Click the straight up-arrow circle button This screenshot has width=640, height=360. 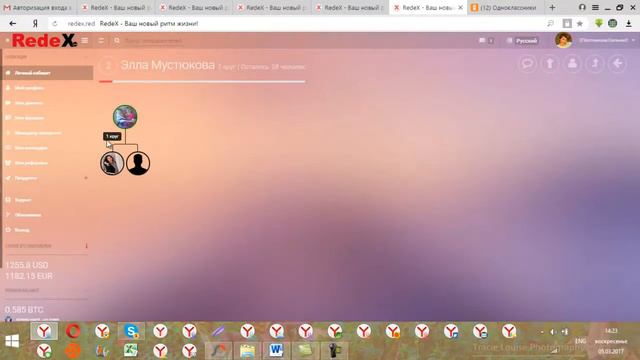click(550, 64)
